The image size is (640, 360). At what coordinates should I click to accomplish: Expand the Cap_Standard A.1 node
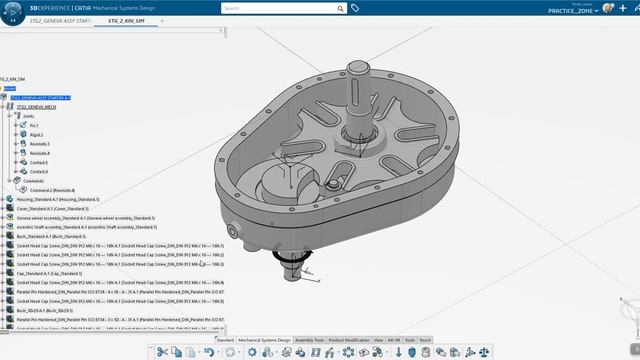pyautogui.click(x=3, y=273)
